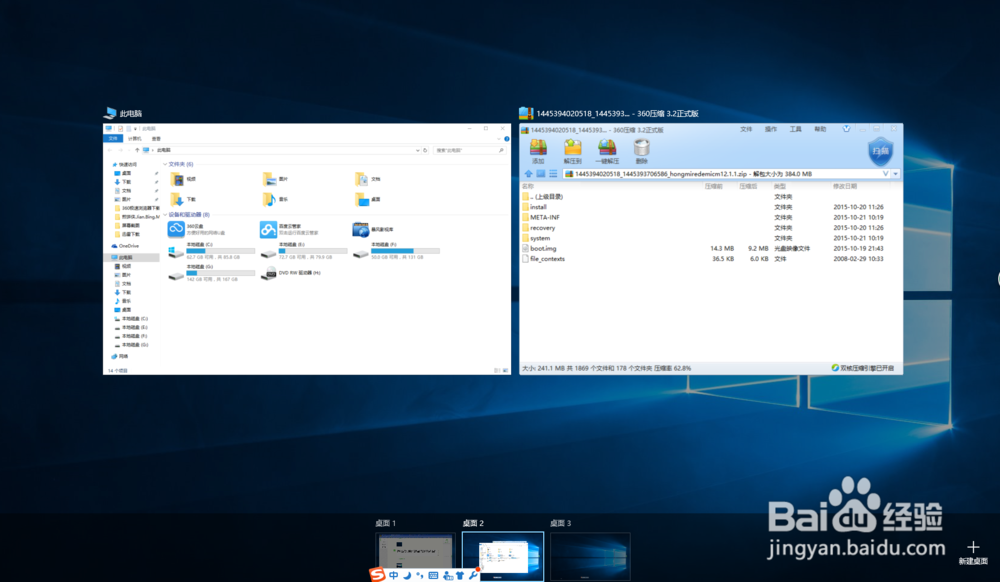Click the Sogou input method S logo
Screen dimensions: 1000x582
point(377,574)
